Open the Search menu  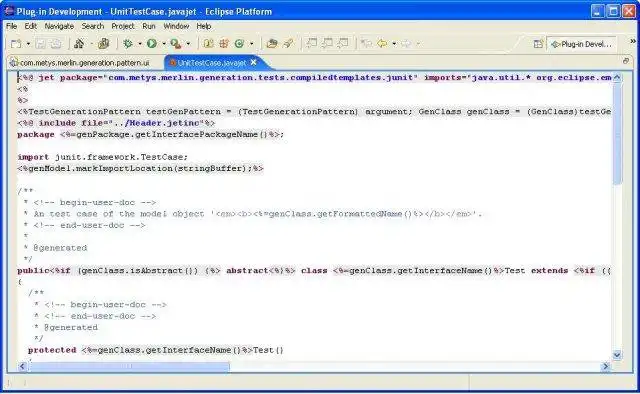pyautogui.click(x=93, y=26)
